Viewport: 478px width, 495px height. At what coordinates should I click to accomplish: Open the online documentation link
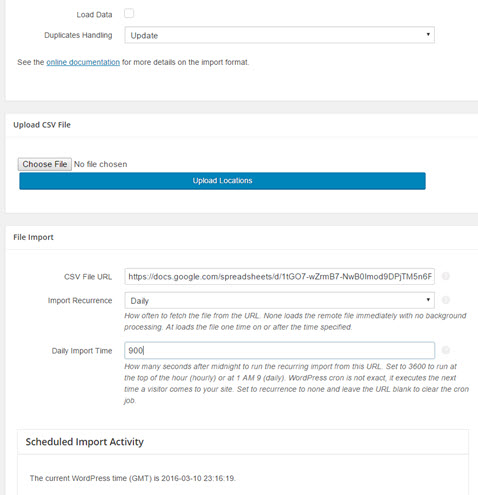coord(83,62)
